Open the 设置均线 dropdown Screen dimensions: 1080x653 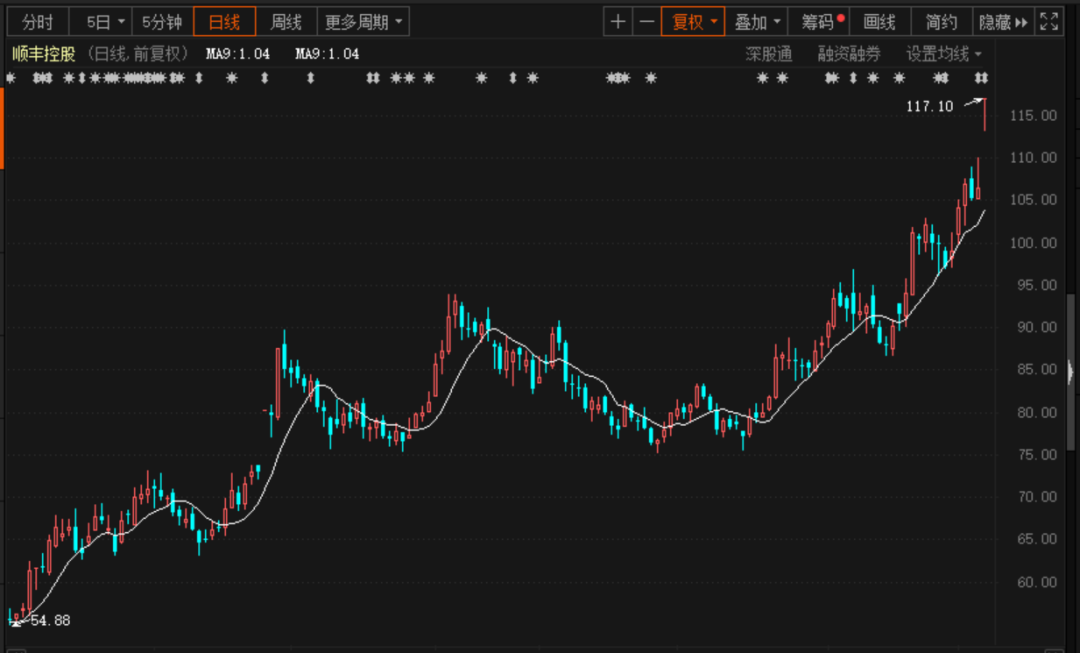(943, 54)
